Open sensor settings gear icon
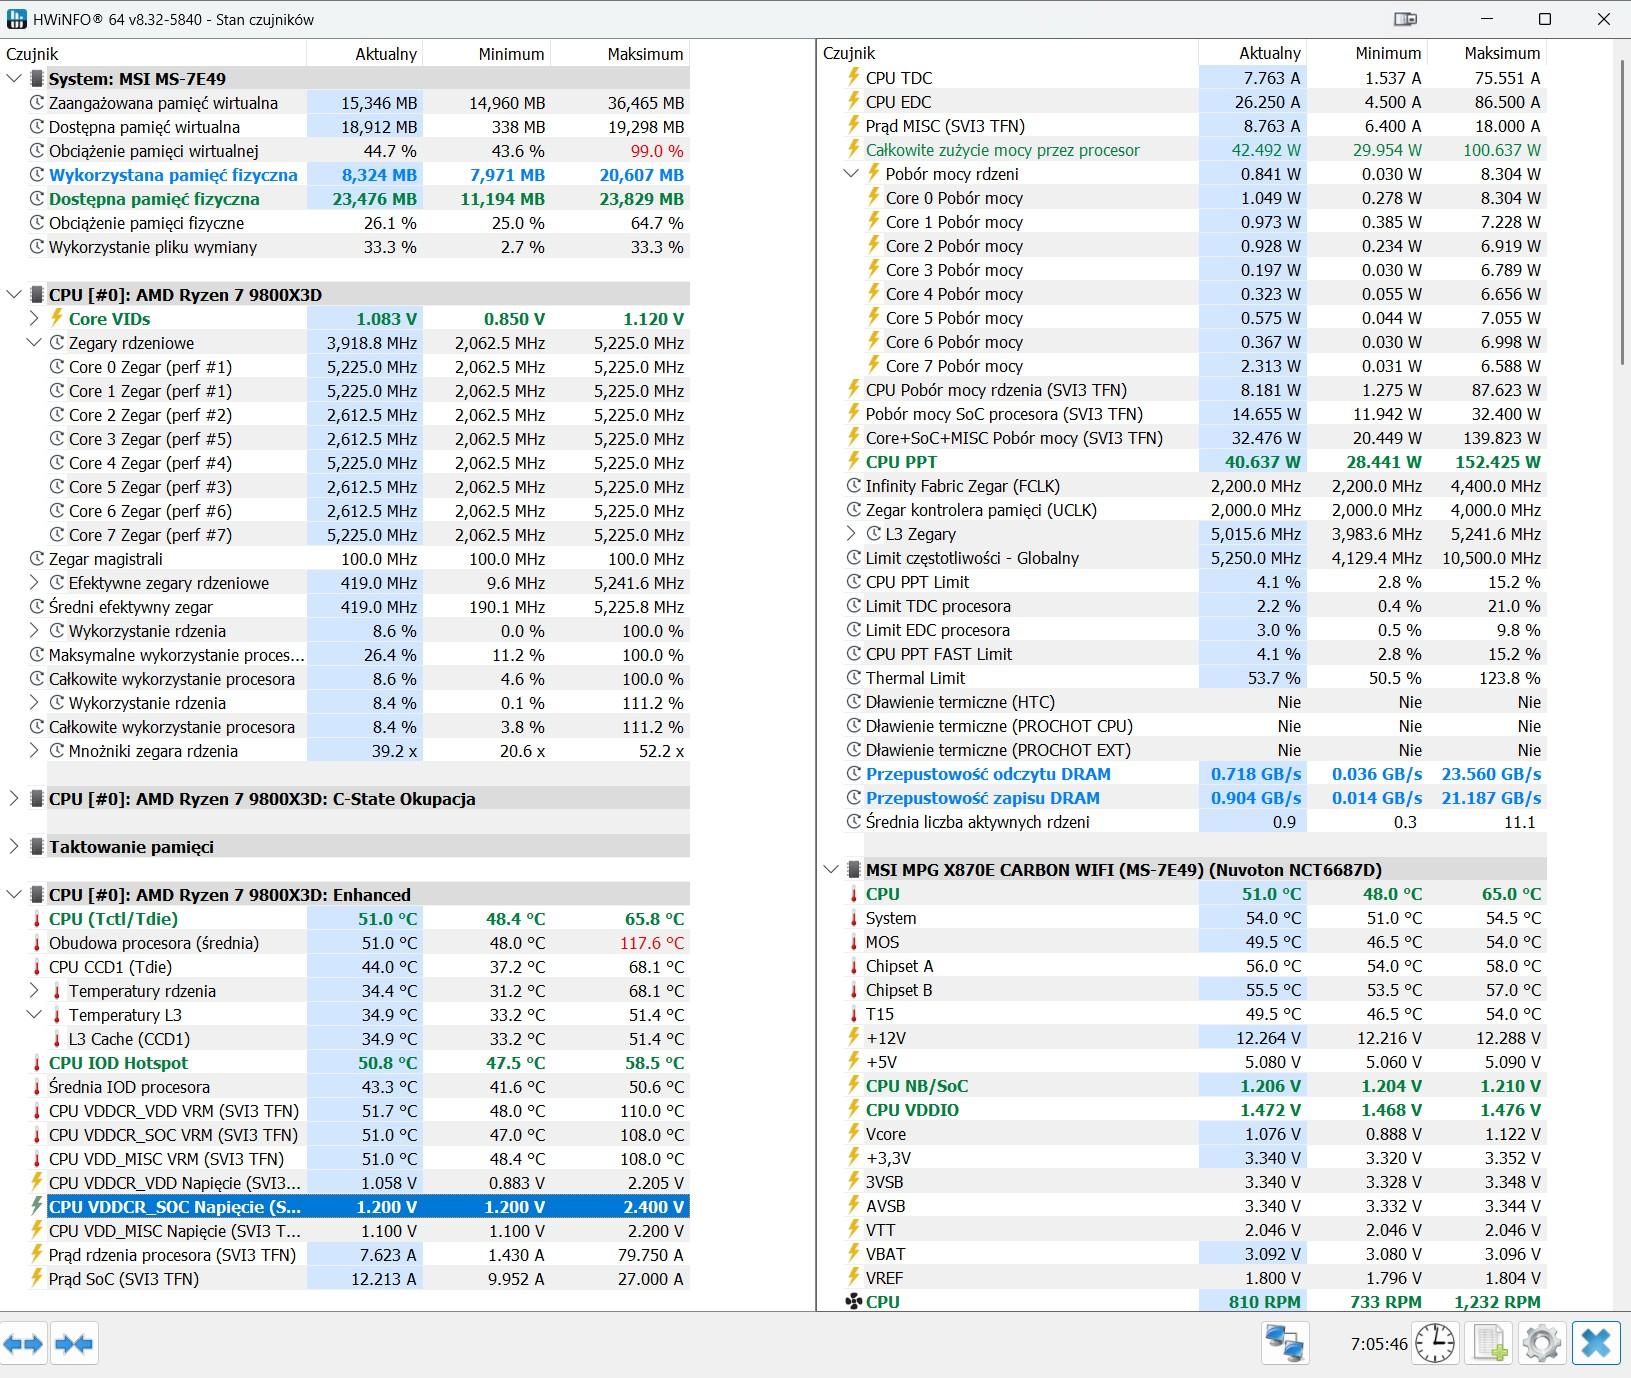 coord(1542,1343)
